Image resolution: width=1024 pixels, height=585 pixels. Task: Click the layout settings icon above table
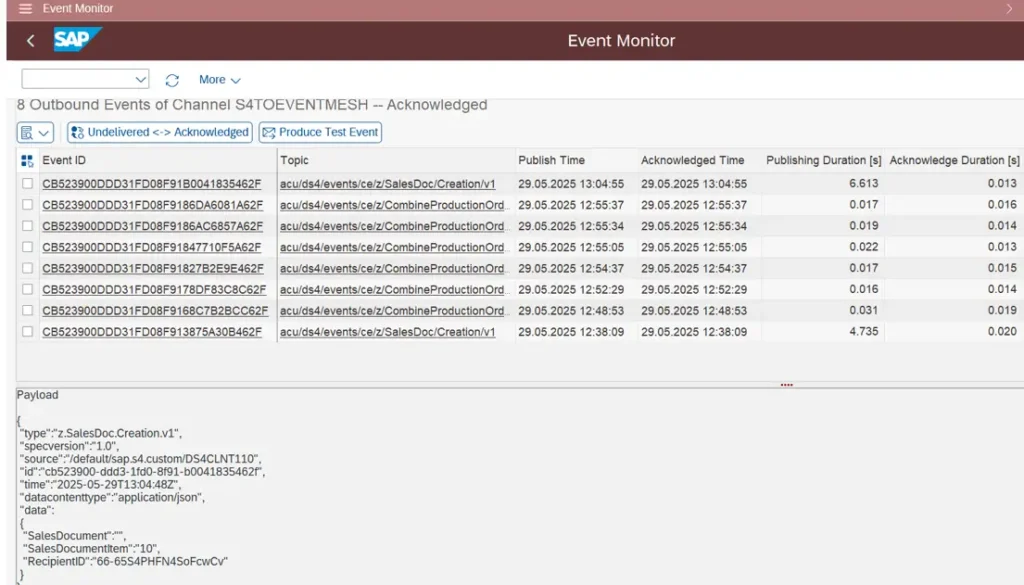35,132
